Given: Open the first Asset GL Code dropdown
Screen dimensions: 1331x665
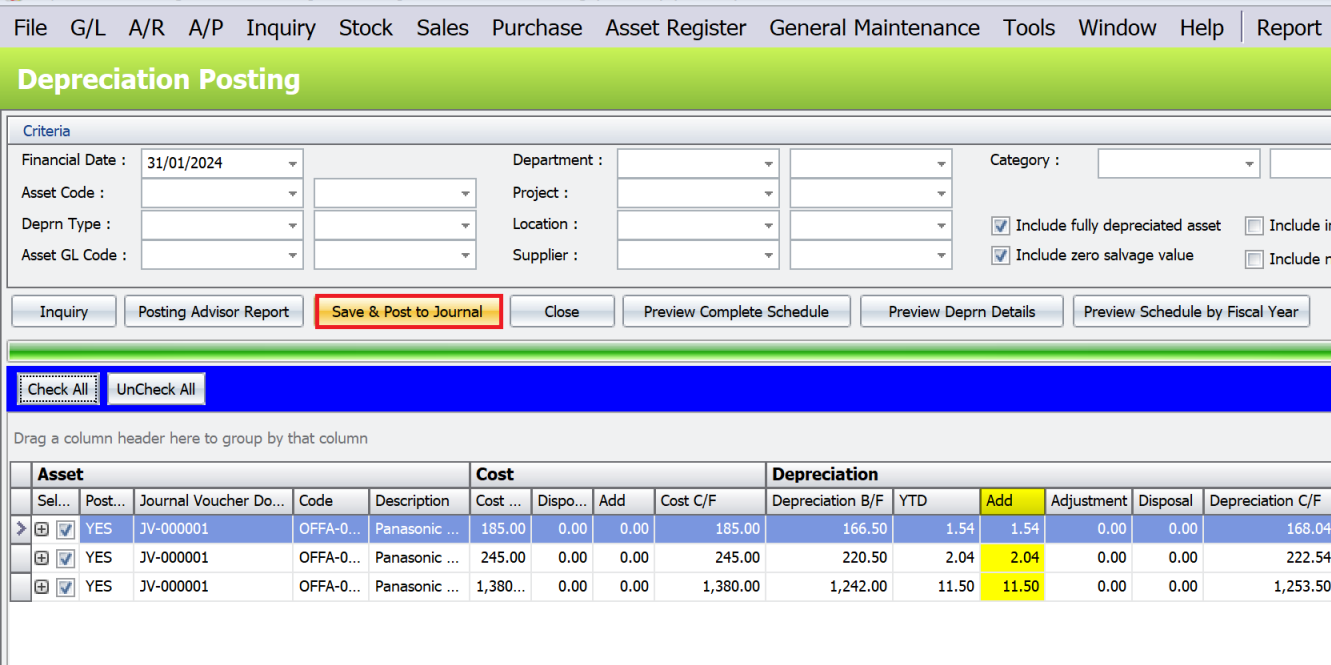Looking at the screenshot, I should pyautogui.click(x=292, y=257).
